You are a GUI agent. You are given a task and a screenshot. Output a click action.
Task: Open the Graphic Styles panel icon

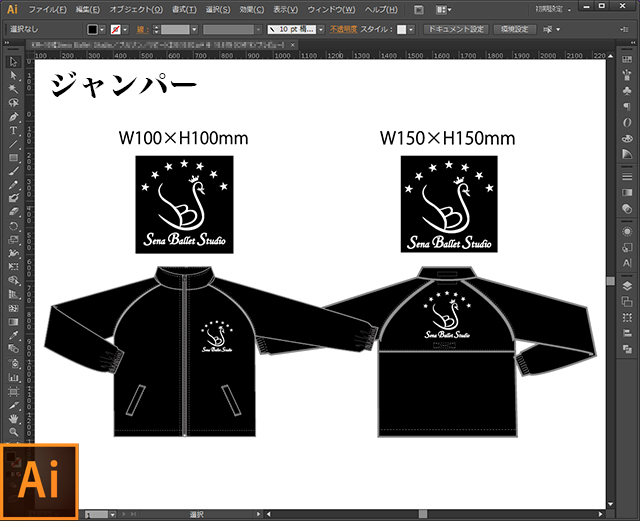[627, 247]
